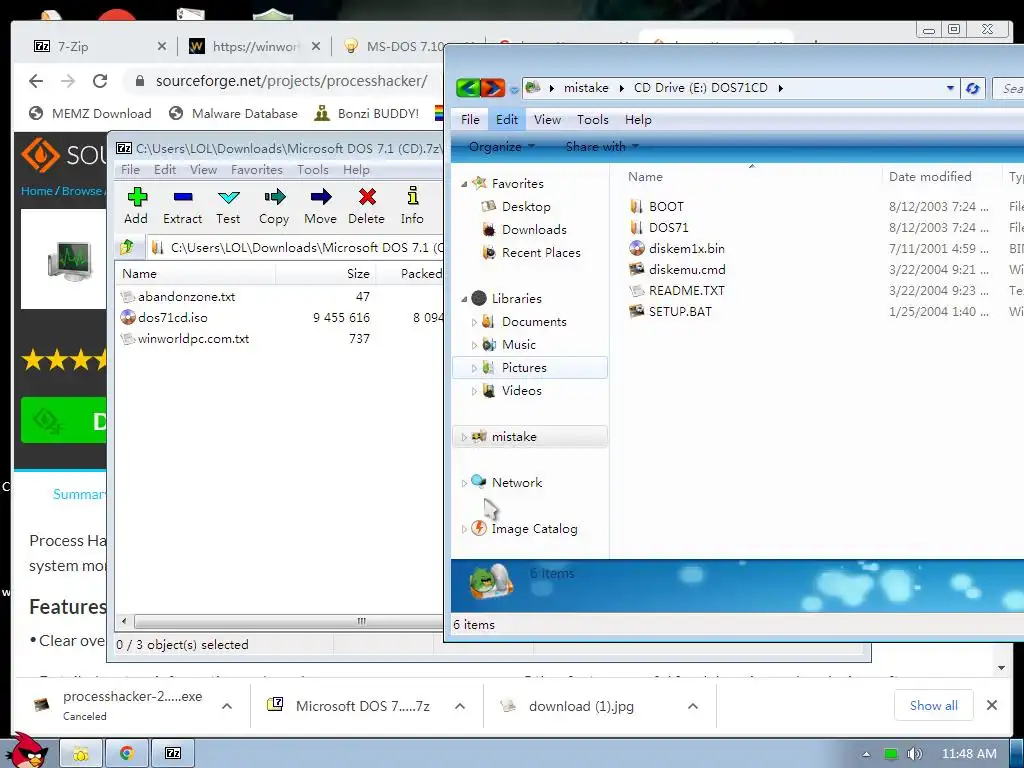The width and height of the screenshot is (1024, 768).
Task: Expand the Network node
Action: pyautogui.click(x=464, y=483)
